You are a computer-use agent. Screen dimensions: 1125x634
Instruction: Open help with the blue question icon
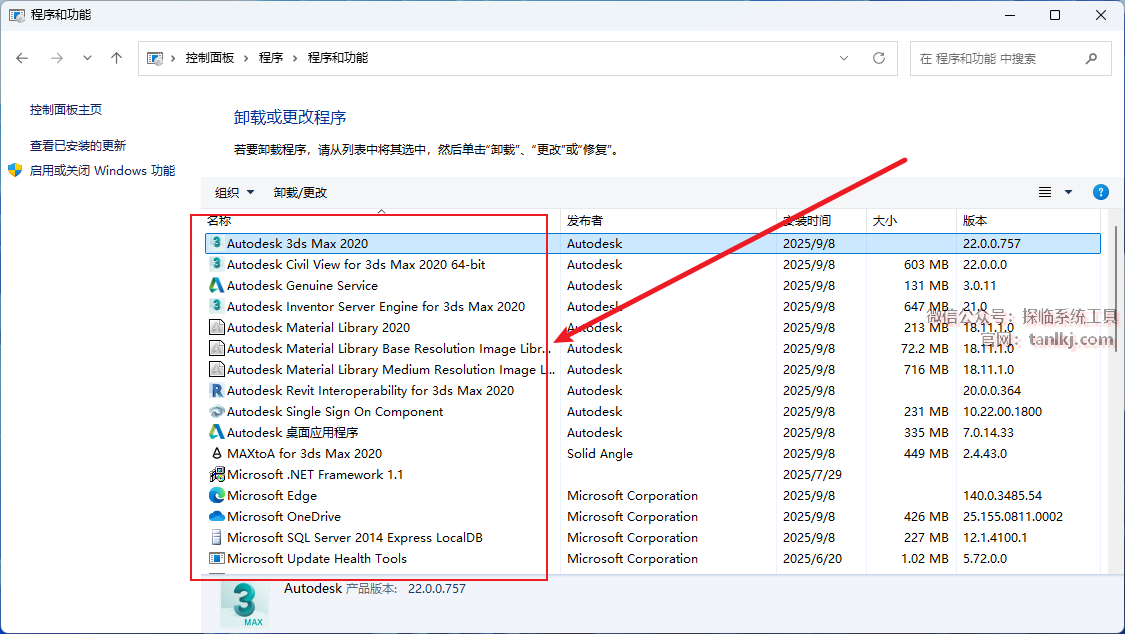pyautogui.click(x=1101, y=192)
